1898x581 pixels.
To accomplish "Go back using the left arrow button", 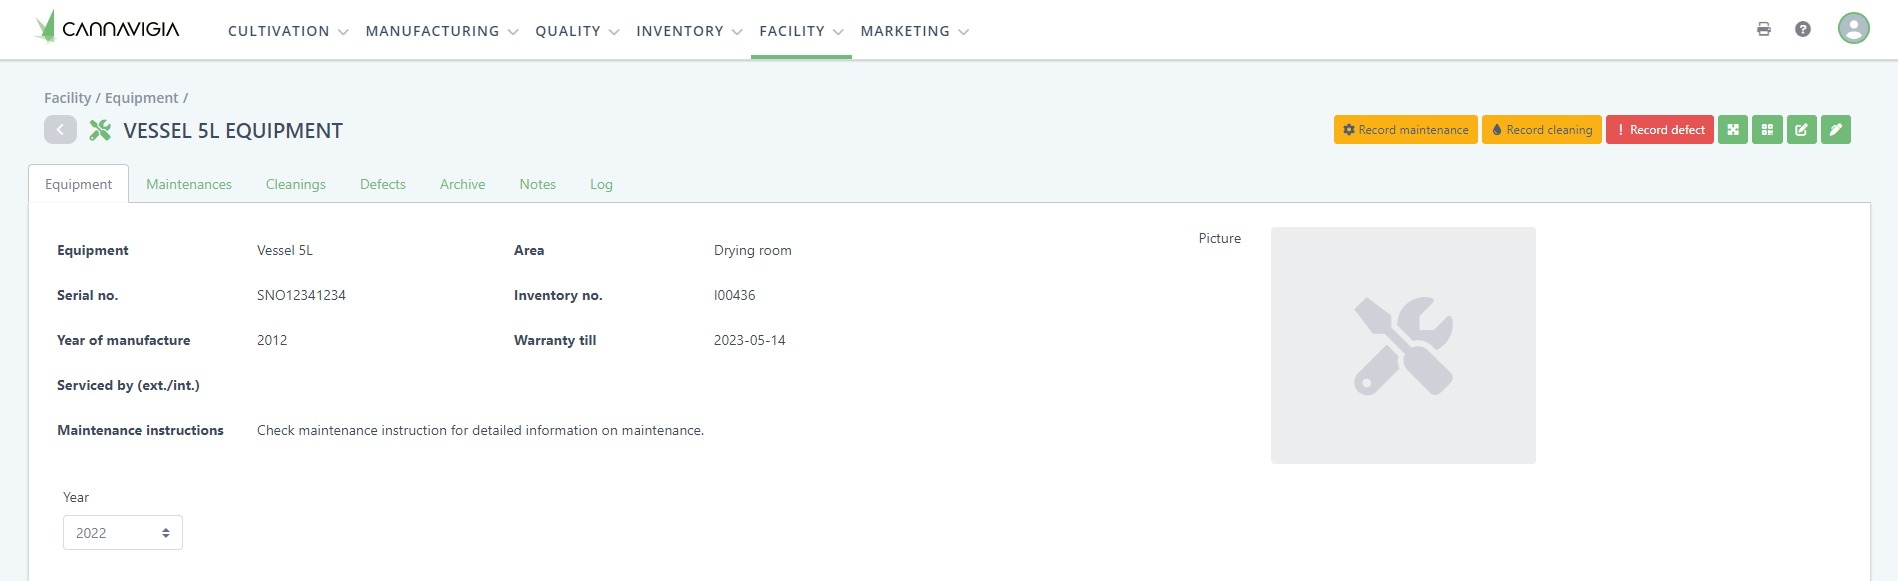I will click(x=60, y=130).
